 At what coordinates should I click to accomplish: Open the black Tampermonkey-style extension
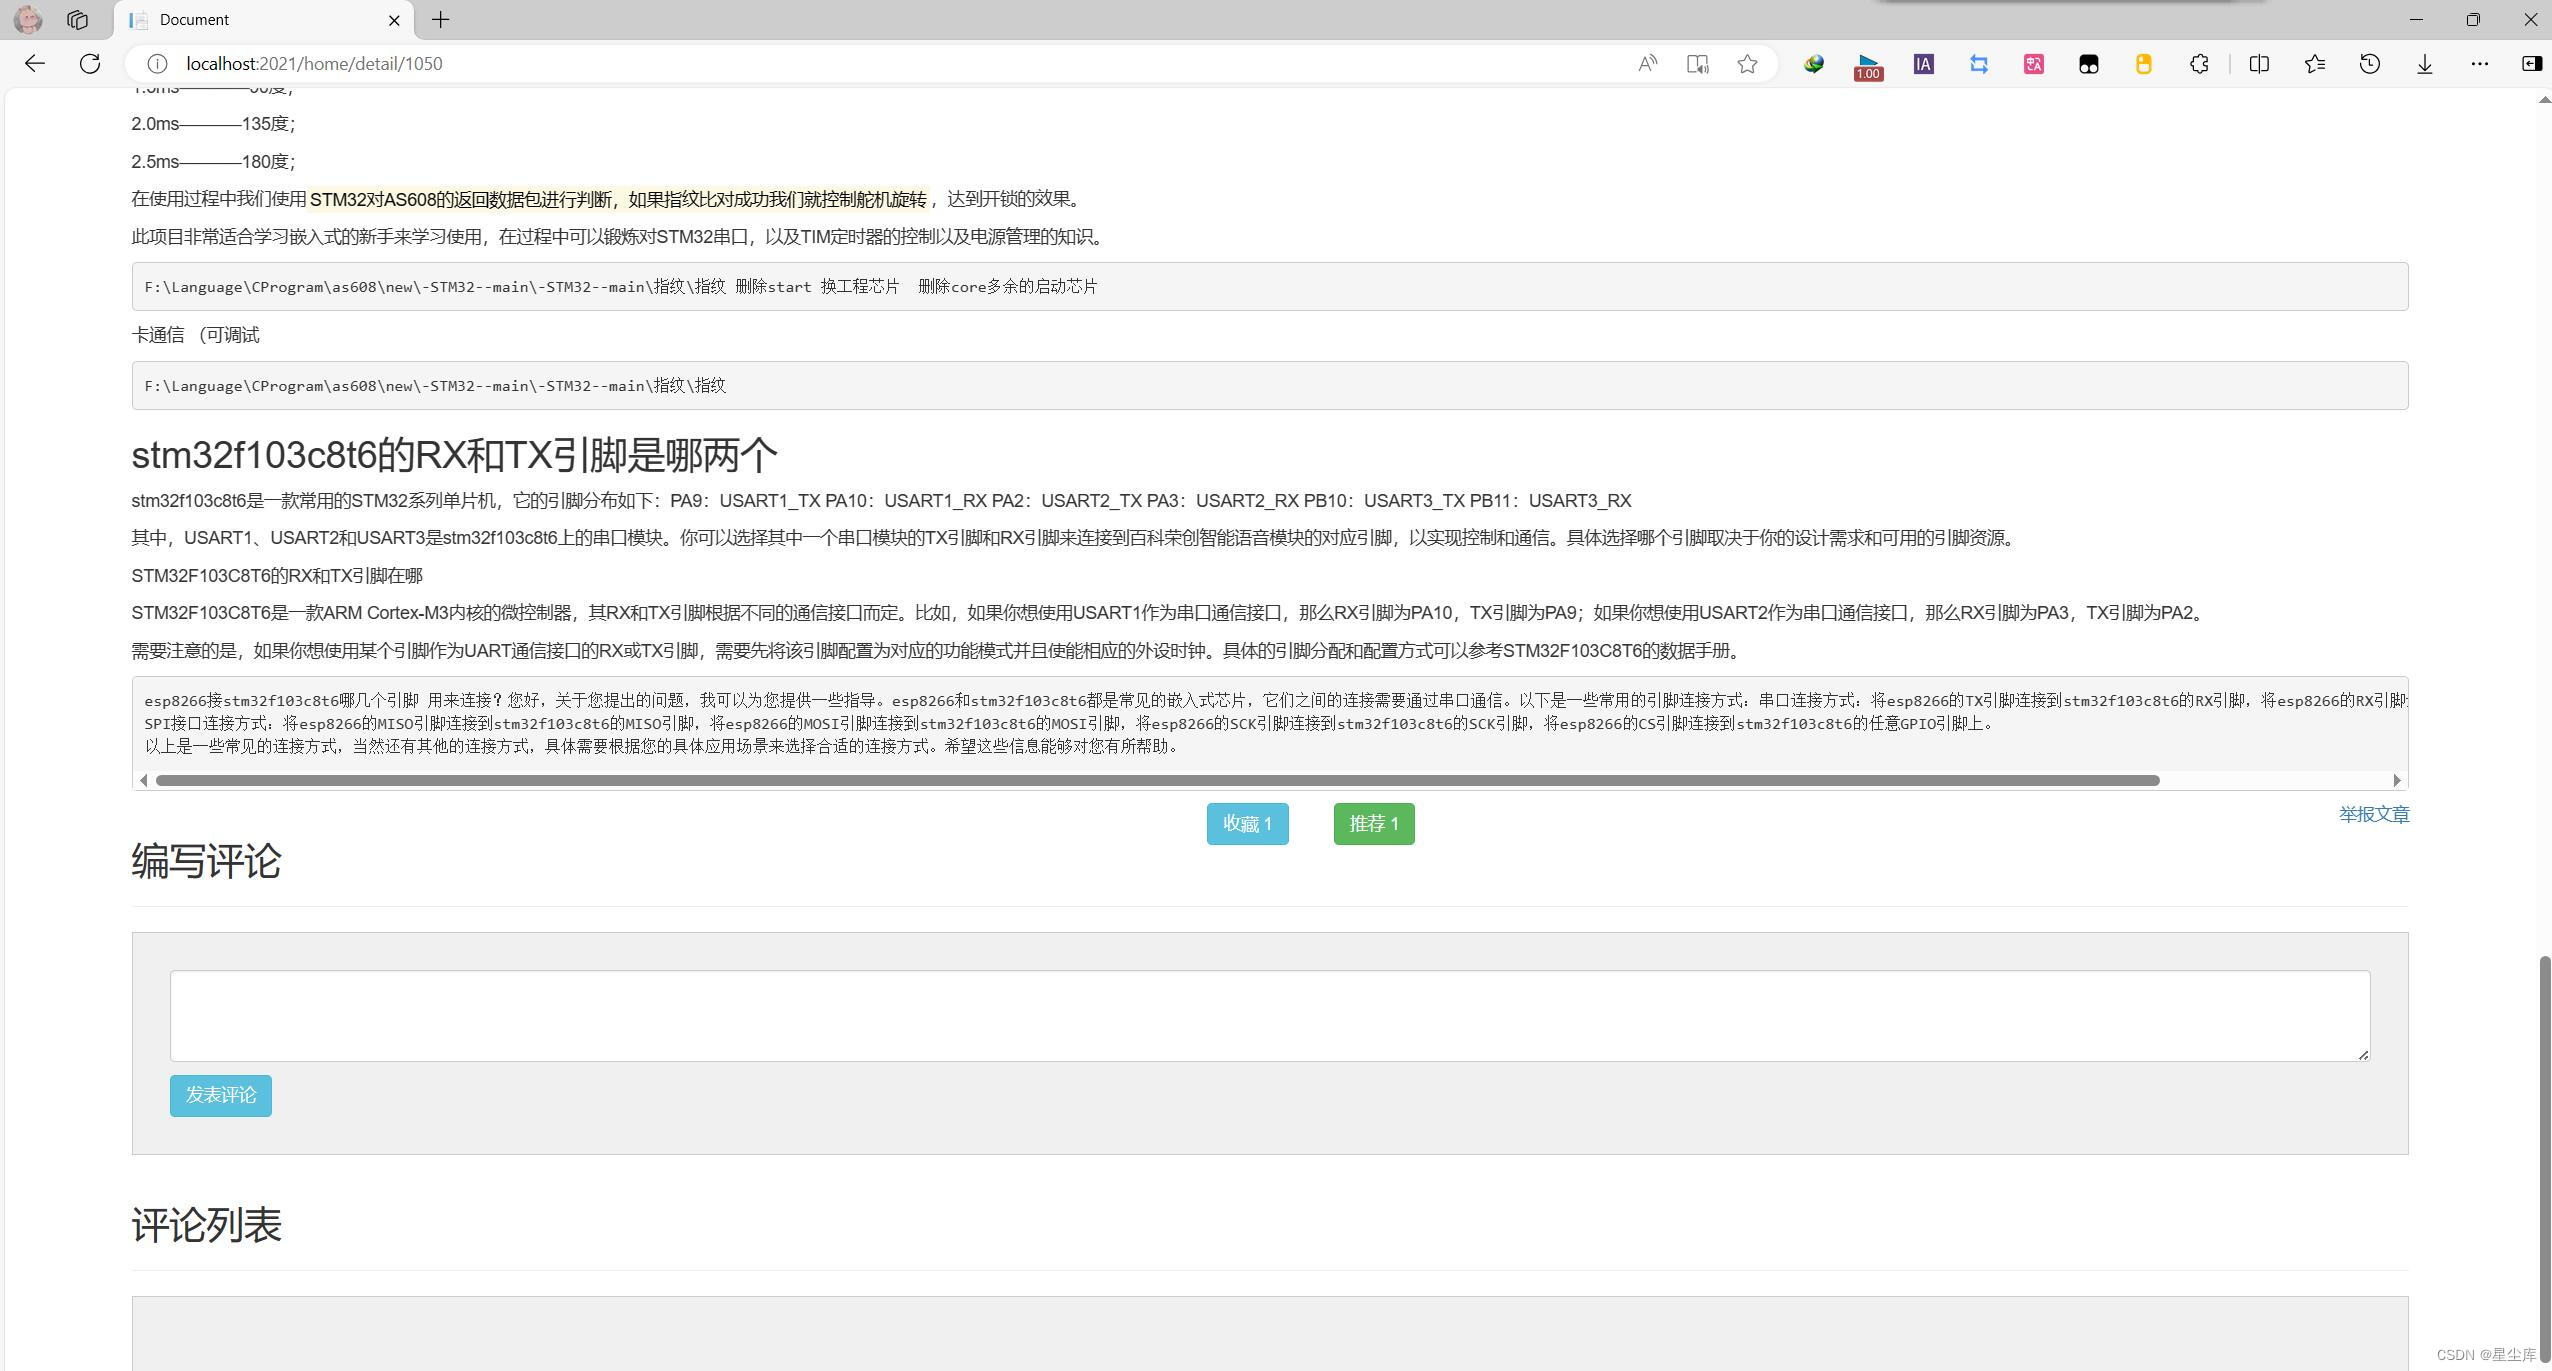tap(2088, 64)
